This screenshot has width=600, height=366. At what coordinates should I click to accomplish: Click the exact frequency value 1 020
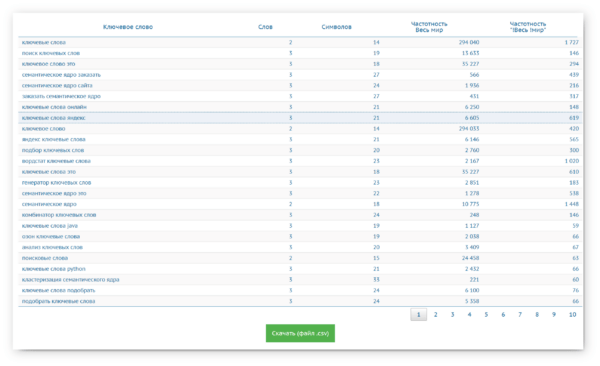(x=572, y=161)
